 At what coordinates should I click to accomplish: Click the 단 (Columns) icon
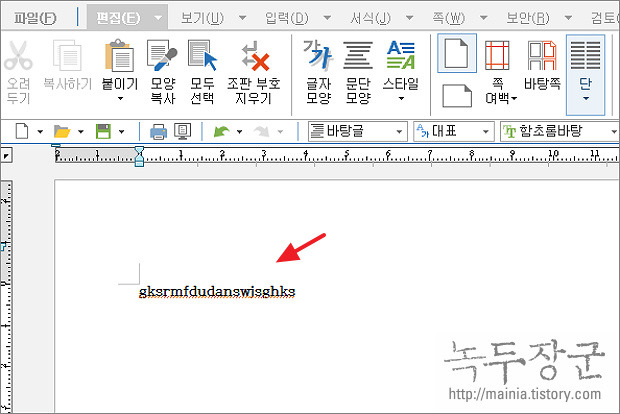point(586,56)
